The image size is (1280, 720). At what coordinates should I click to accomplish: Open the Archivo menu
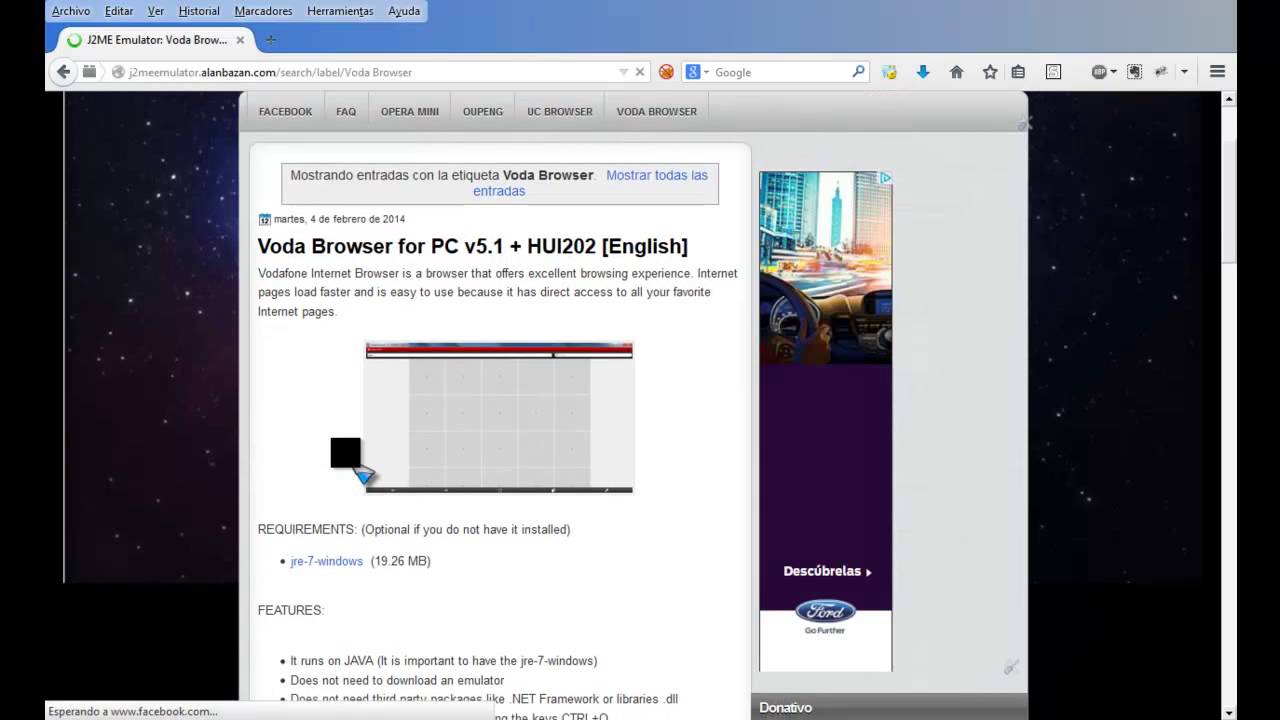tap(71, 11)
